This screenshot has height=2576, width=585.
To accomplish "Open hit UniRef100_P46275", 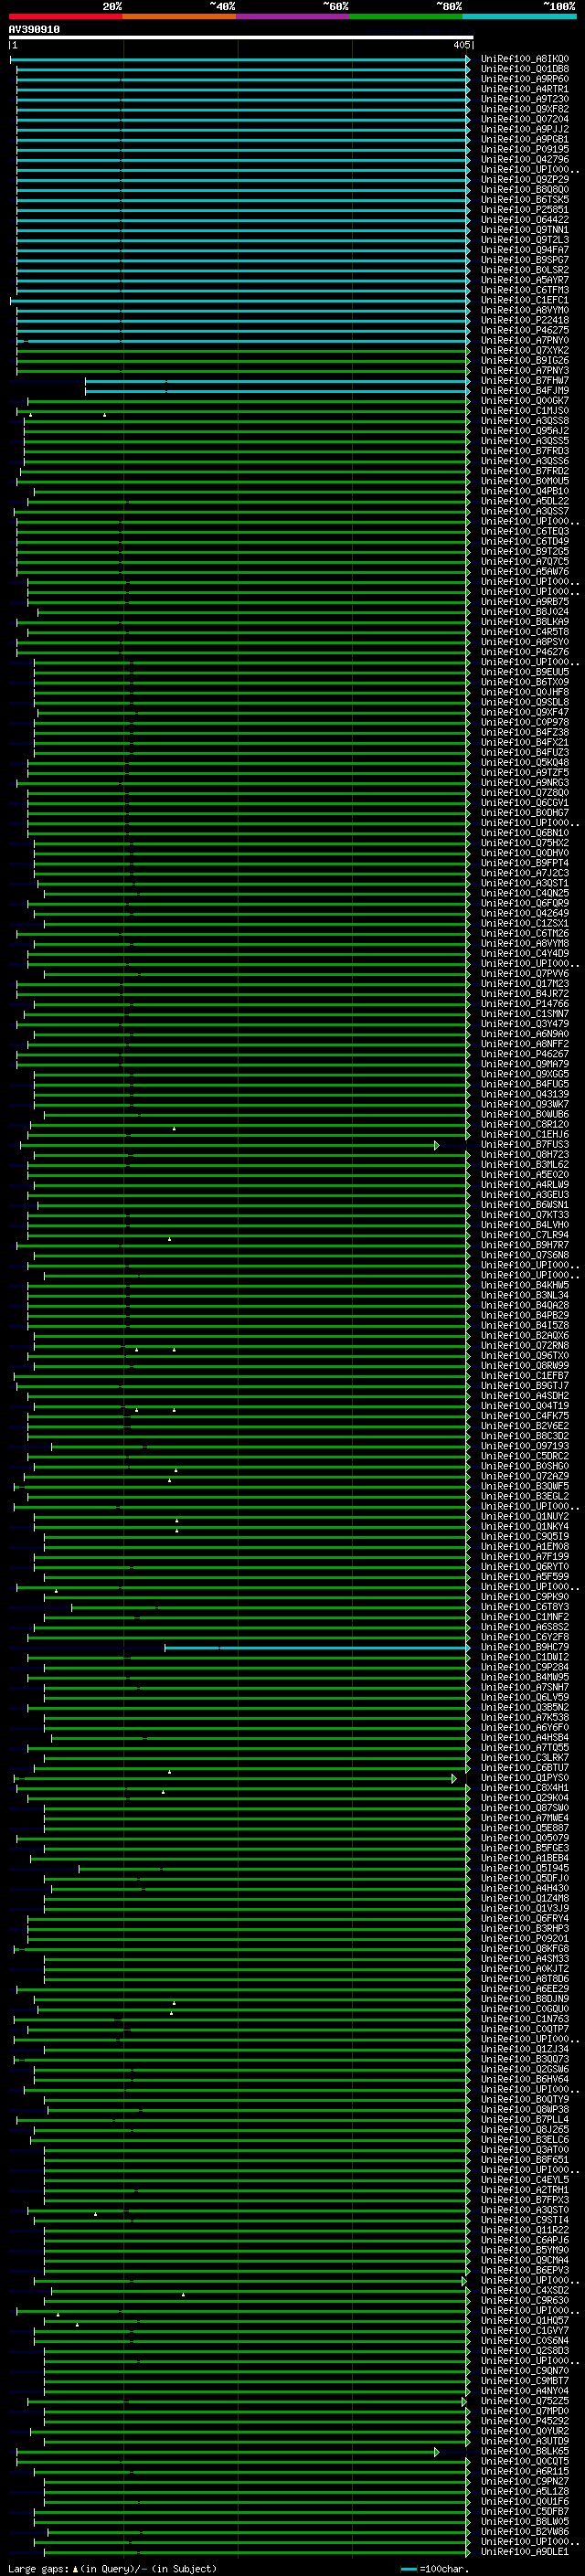I will coord(525,330).
